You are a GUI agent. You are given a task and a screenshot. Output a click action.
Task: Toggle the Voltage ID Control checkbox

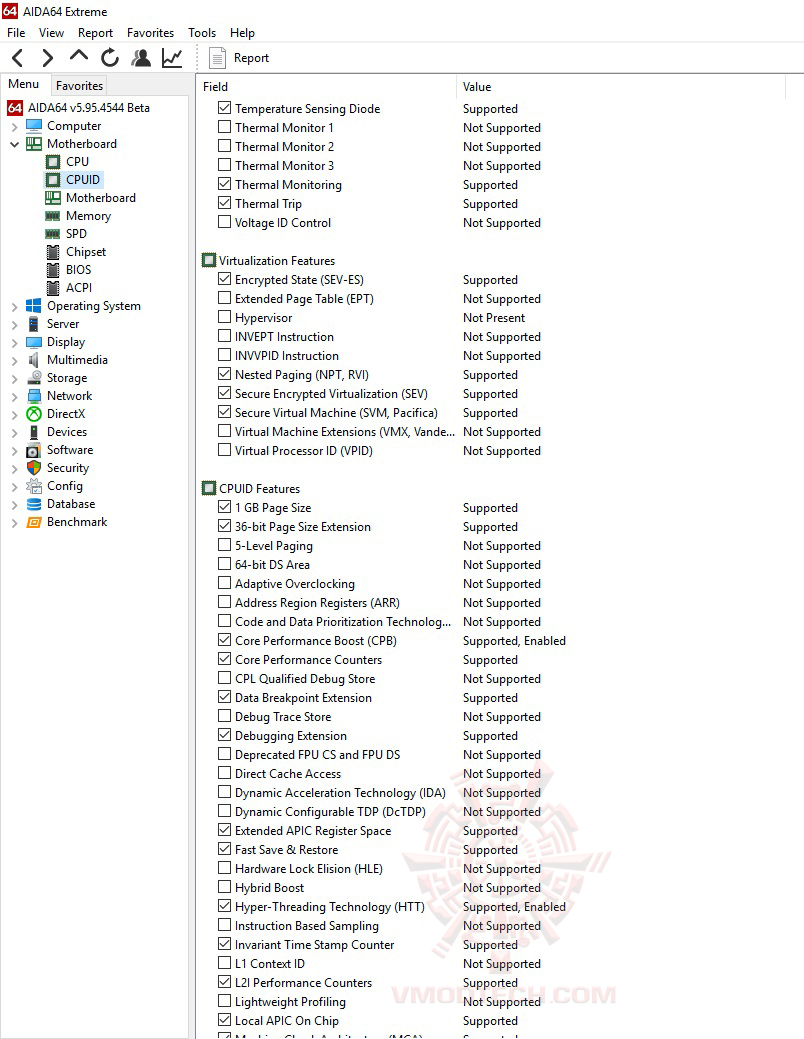[x=225, y=221]
